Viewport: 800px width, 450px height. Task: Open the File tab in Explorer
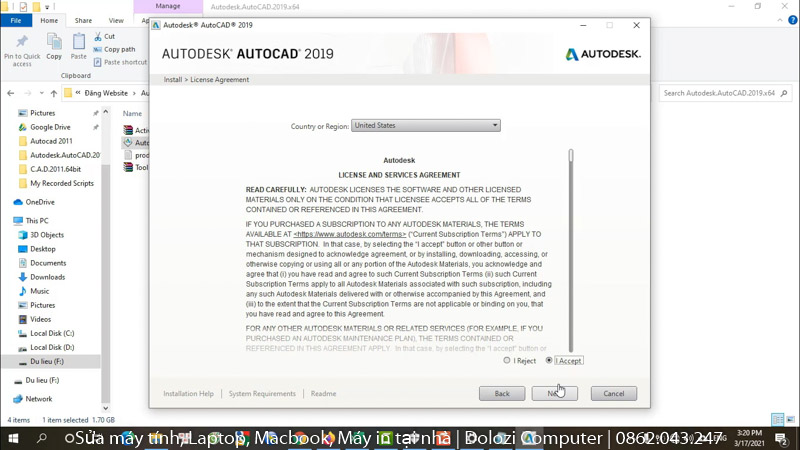click(16, 20)
